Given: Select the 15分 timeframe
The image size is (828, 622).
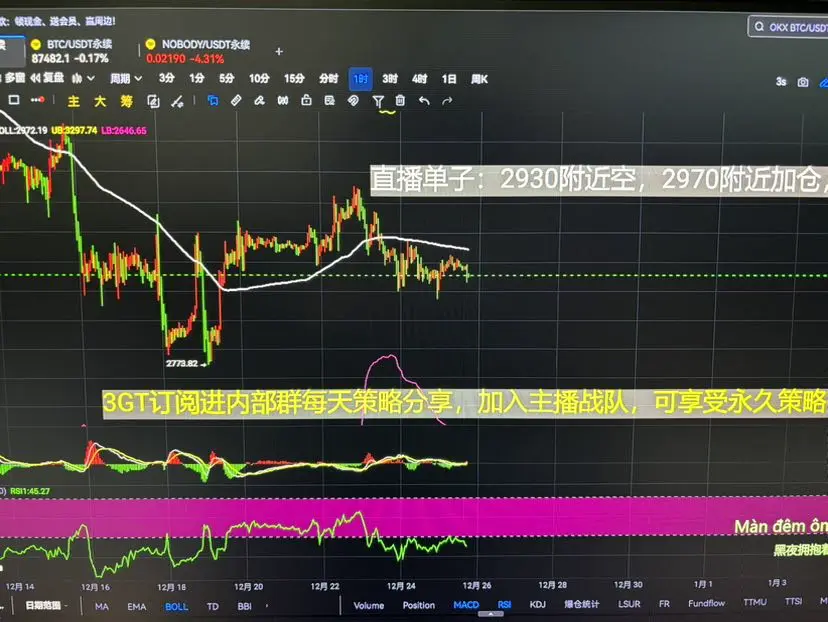Looking at the screenshot, I should point(294,79).
